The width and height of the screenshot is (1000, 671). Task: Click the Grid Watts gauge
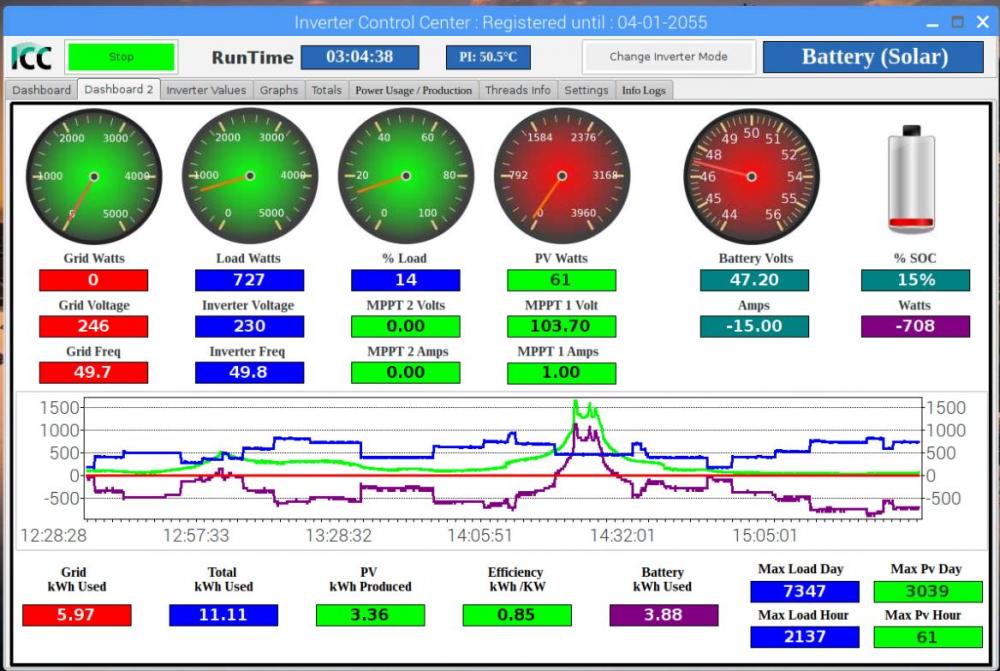coord(94,176)
